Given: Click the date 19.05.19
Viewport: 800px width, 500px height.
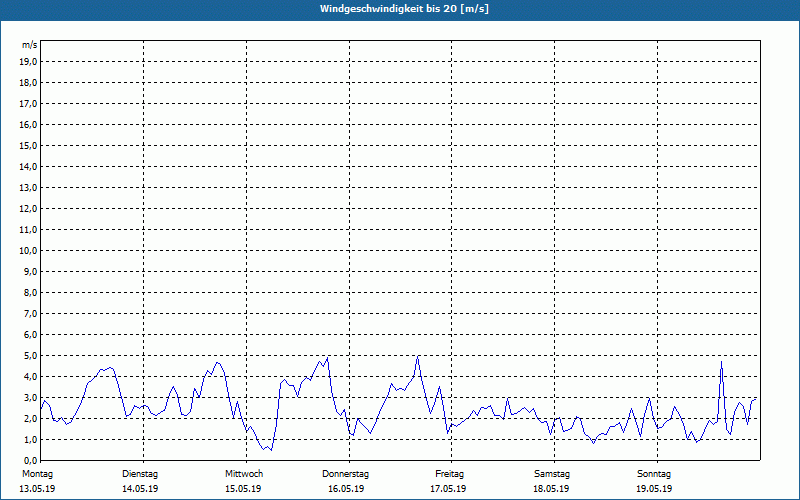Looking at the screenshot, I should (654, 489).
